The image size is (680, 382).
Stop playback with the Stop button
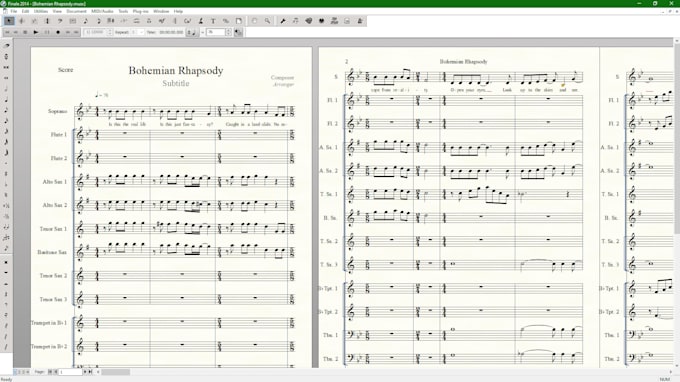pyautogui.click(x=25, y=32)
